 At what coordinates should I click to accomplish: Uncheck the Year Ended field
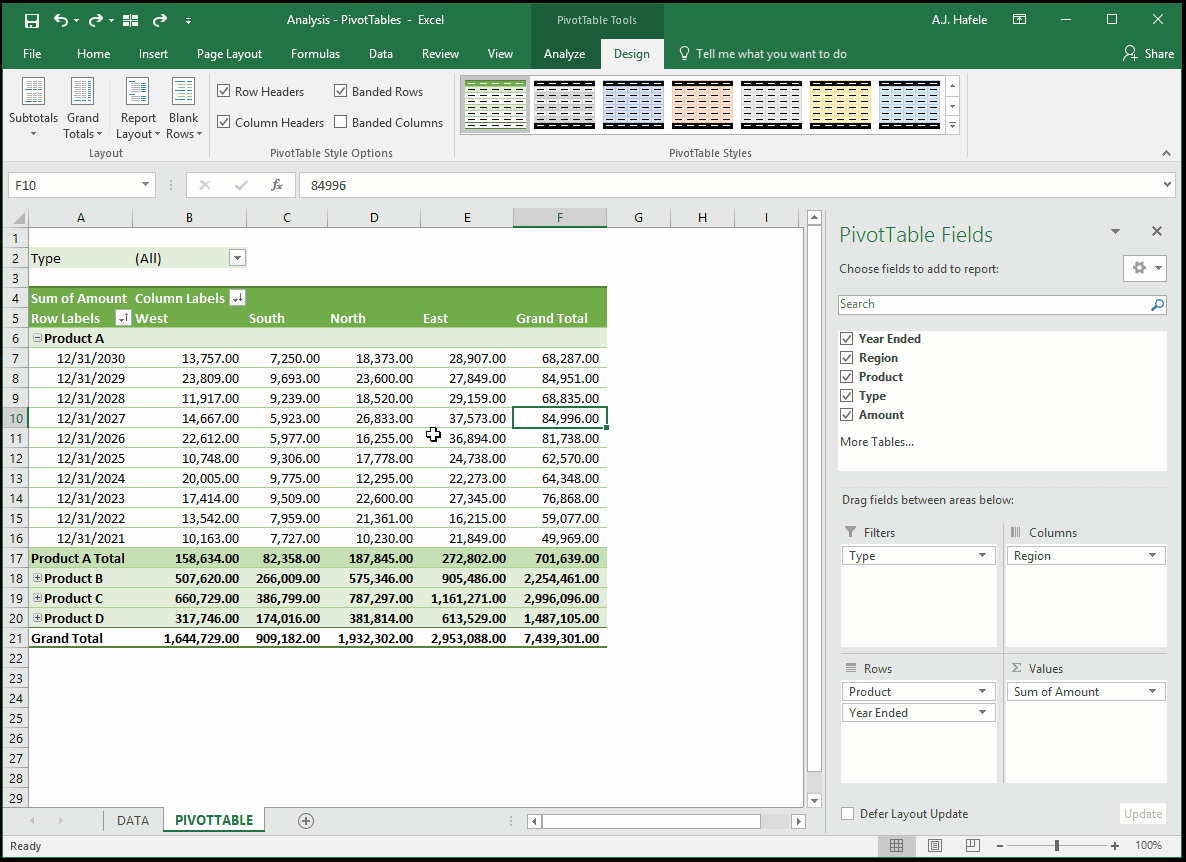847,339
